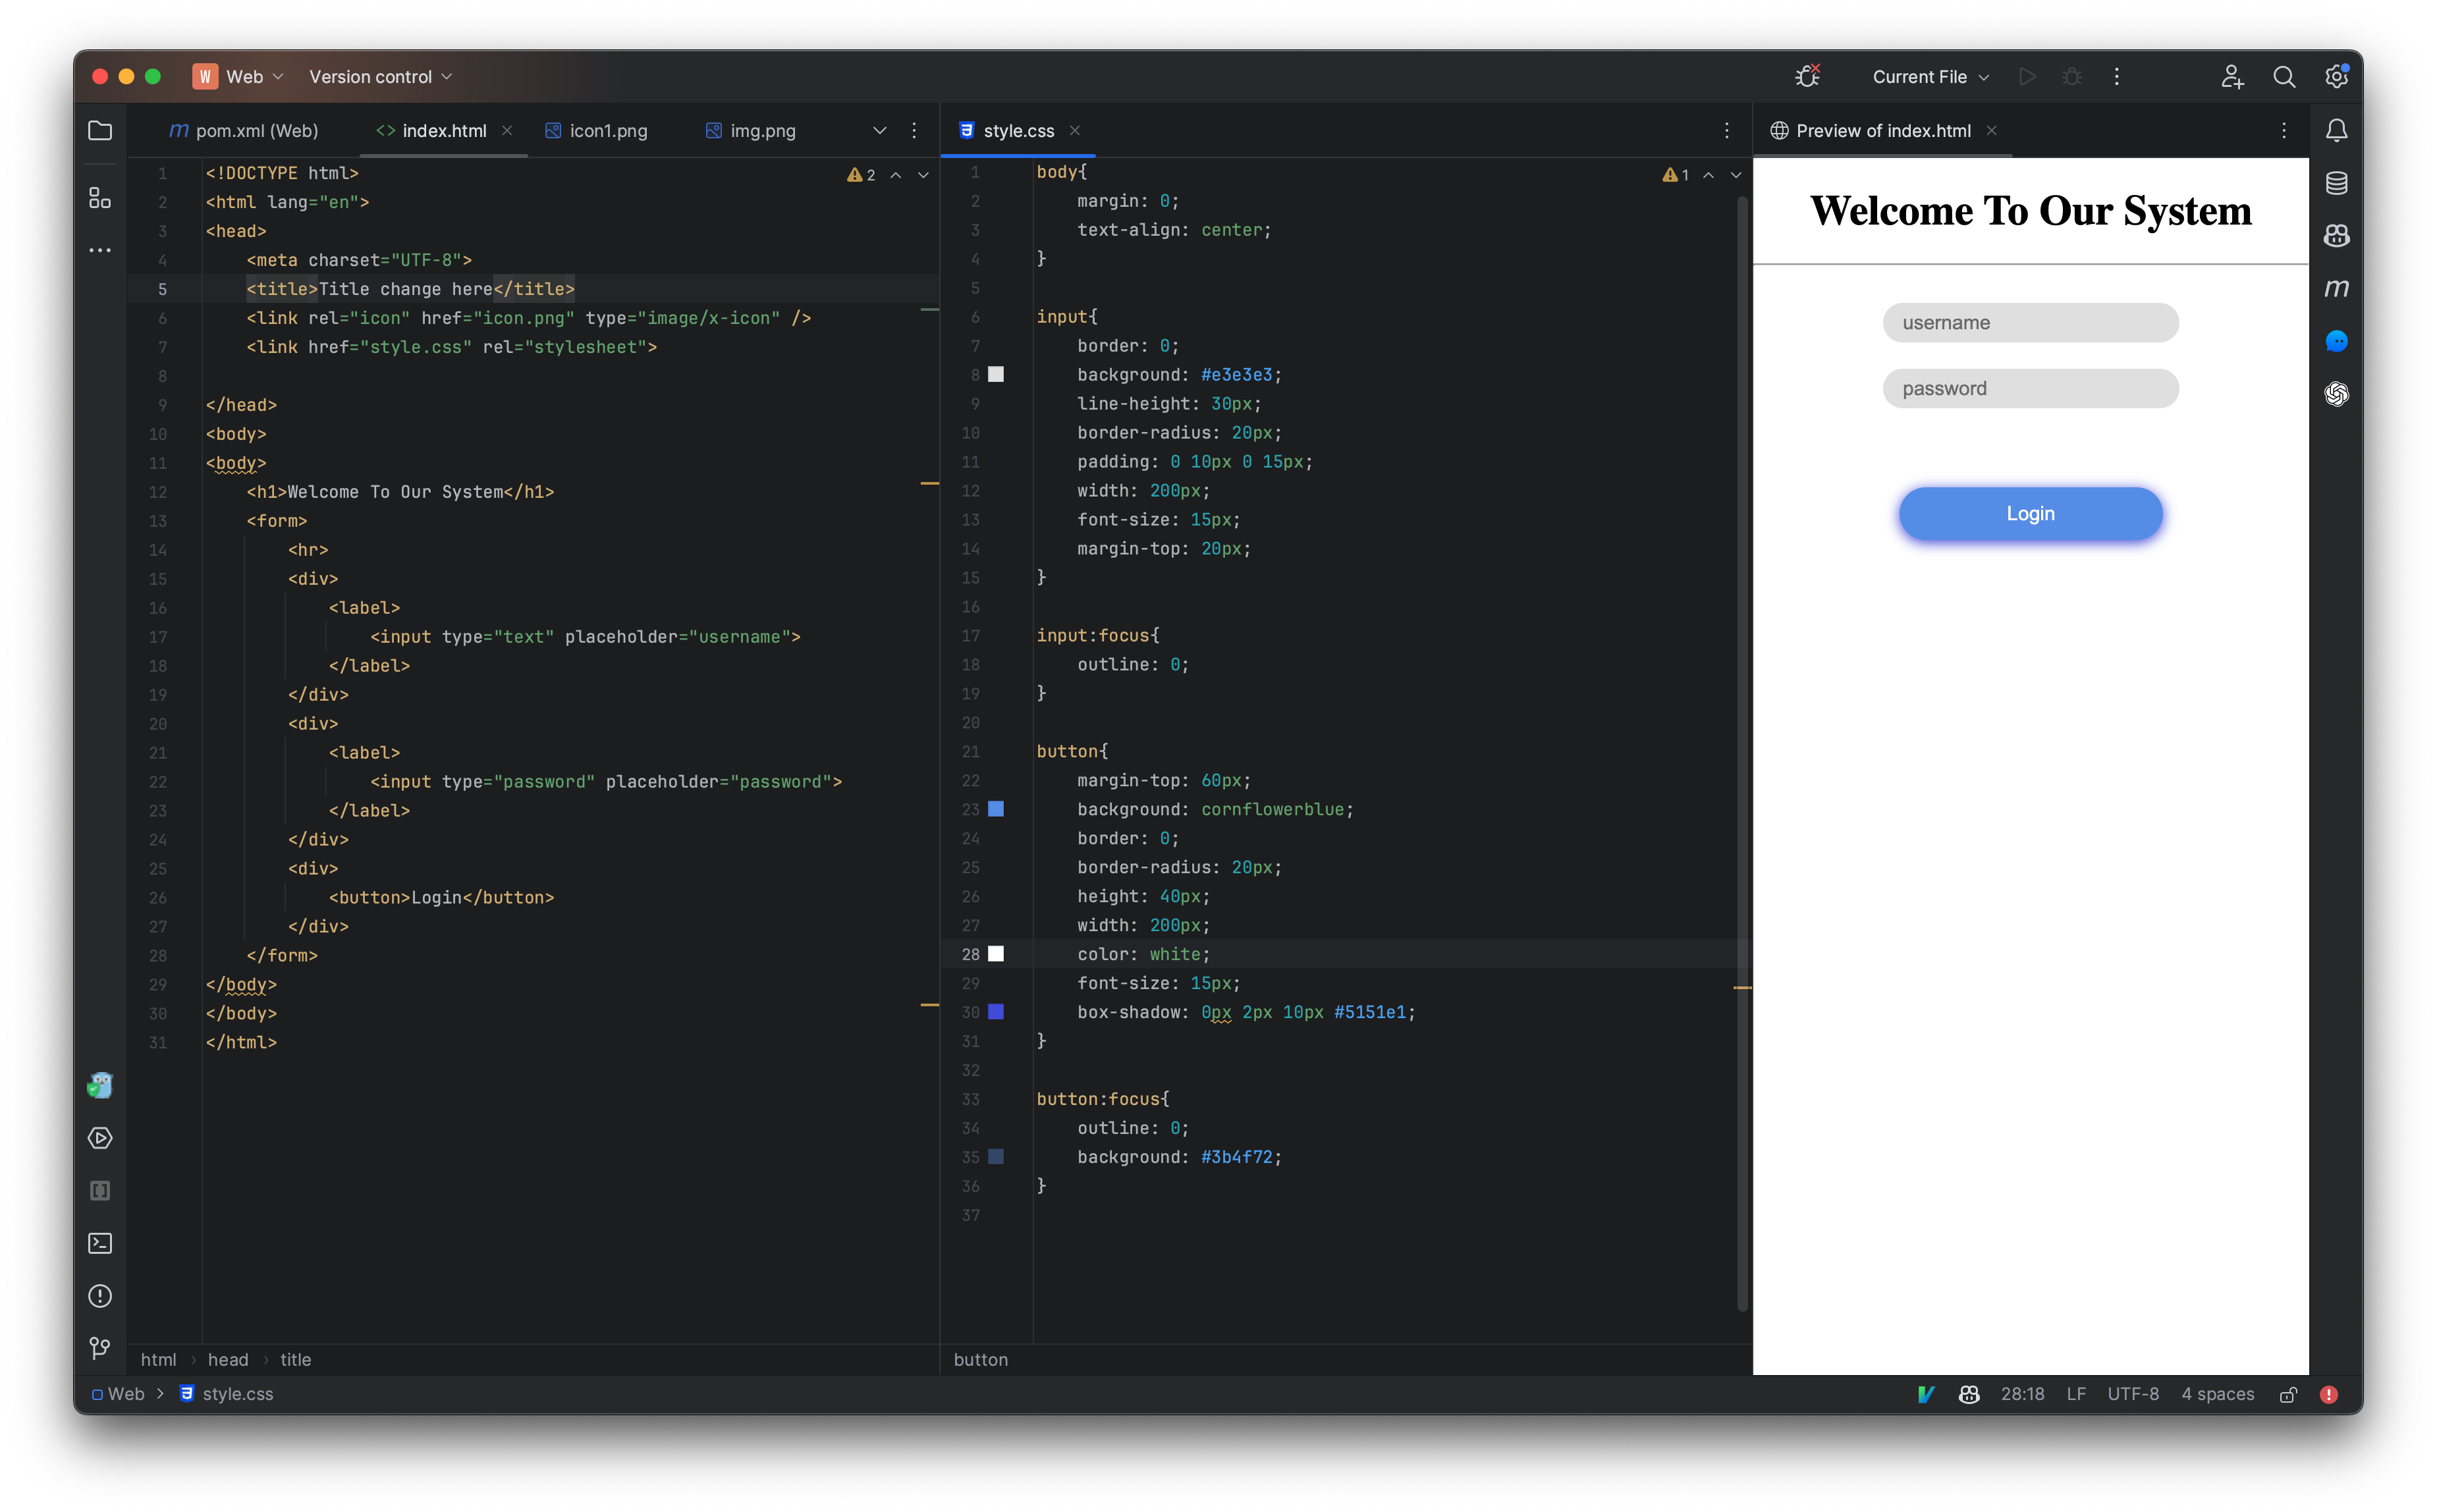Viewport: 2437px width, 1512px height.
Task: Open the Git tool window
Action: coord(100,1348)
